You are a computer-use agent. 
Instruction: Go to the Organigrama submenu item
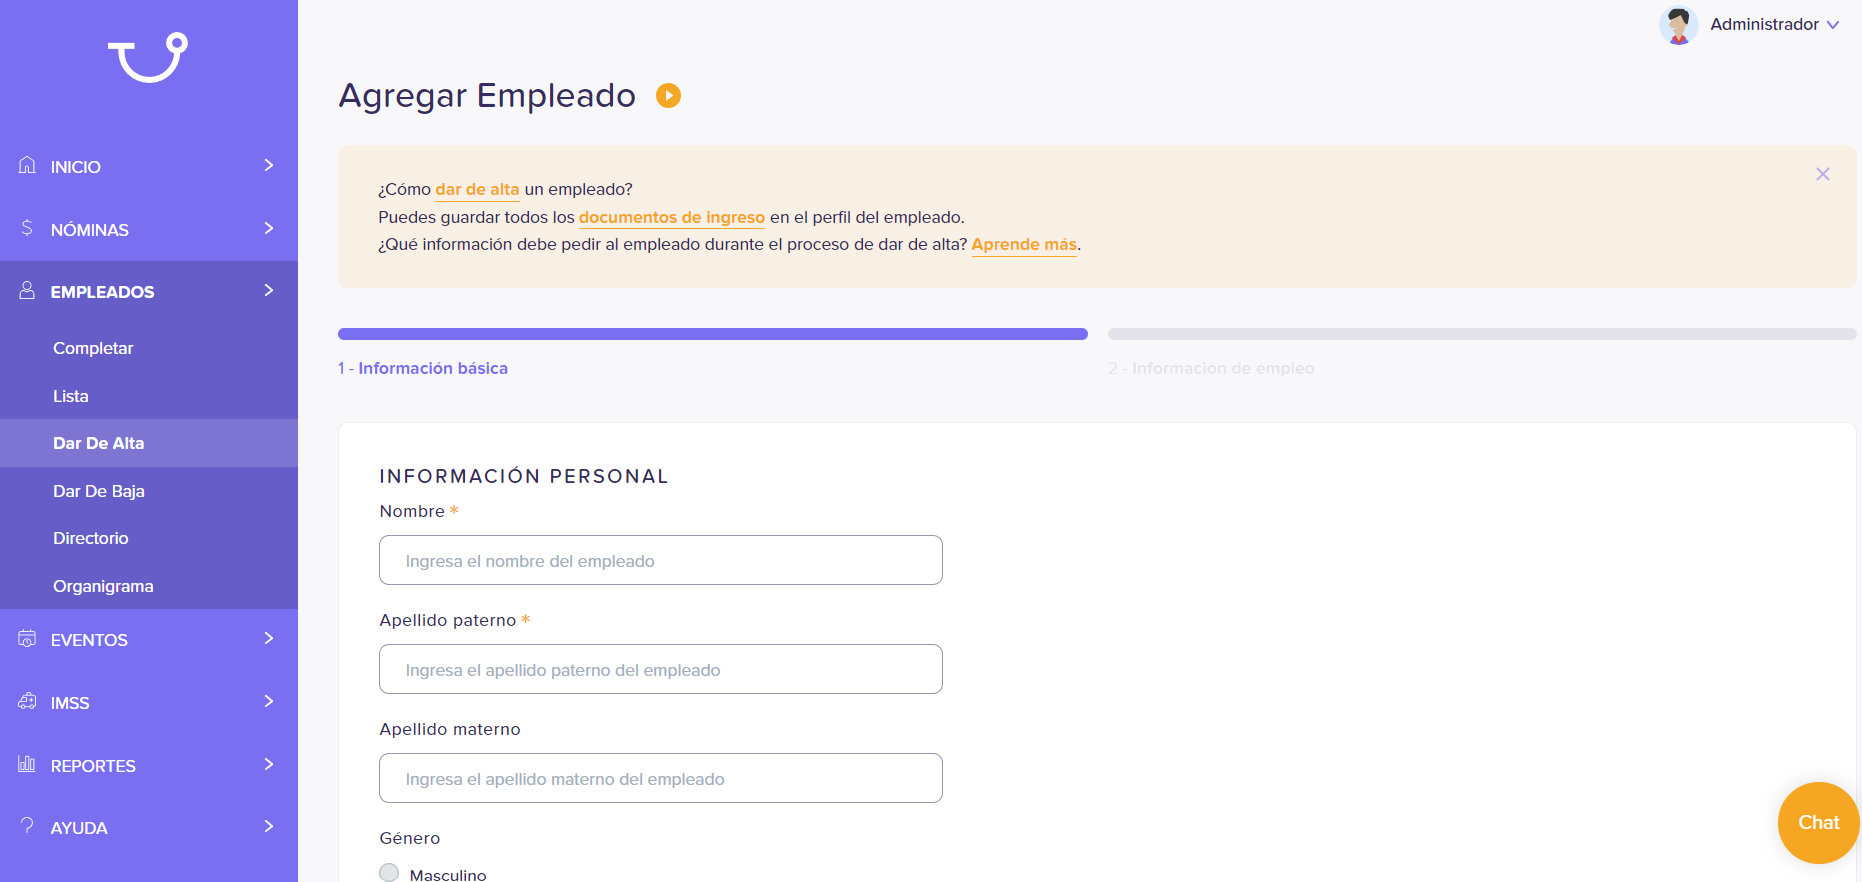(103, 586)
